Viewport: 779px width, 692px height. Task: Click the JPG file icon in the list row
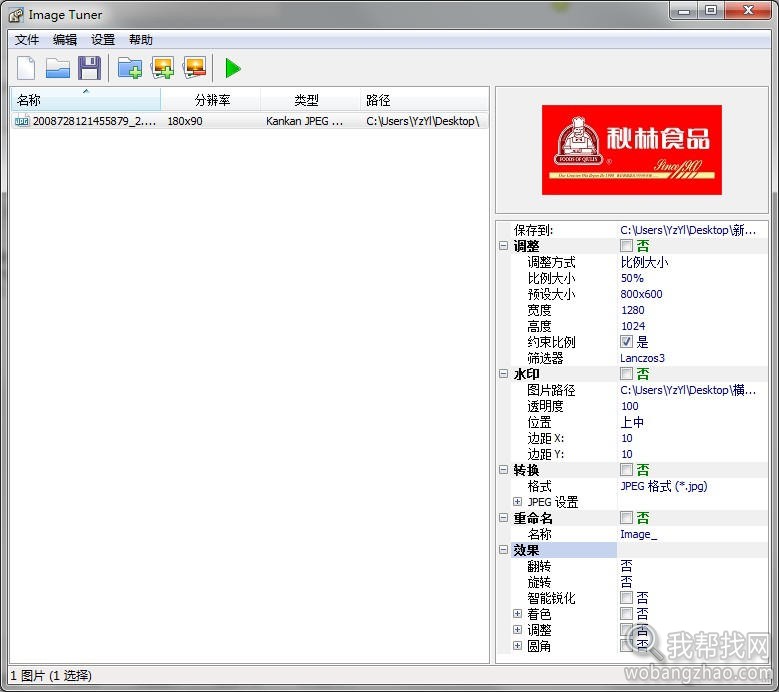point(22,121)
